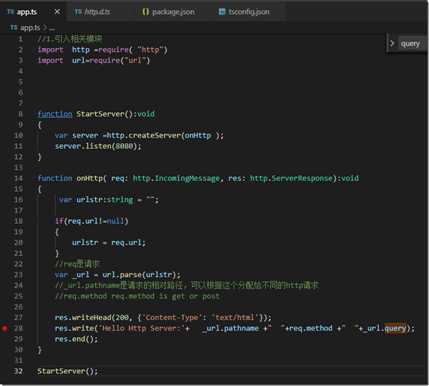This screenshot has height=386, width=429.
Task: Click the if(req.url!=null) statement
Action: [92, 221]
